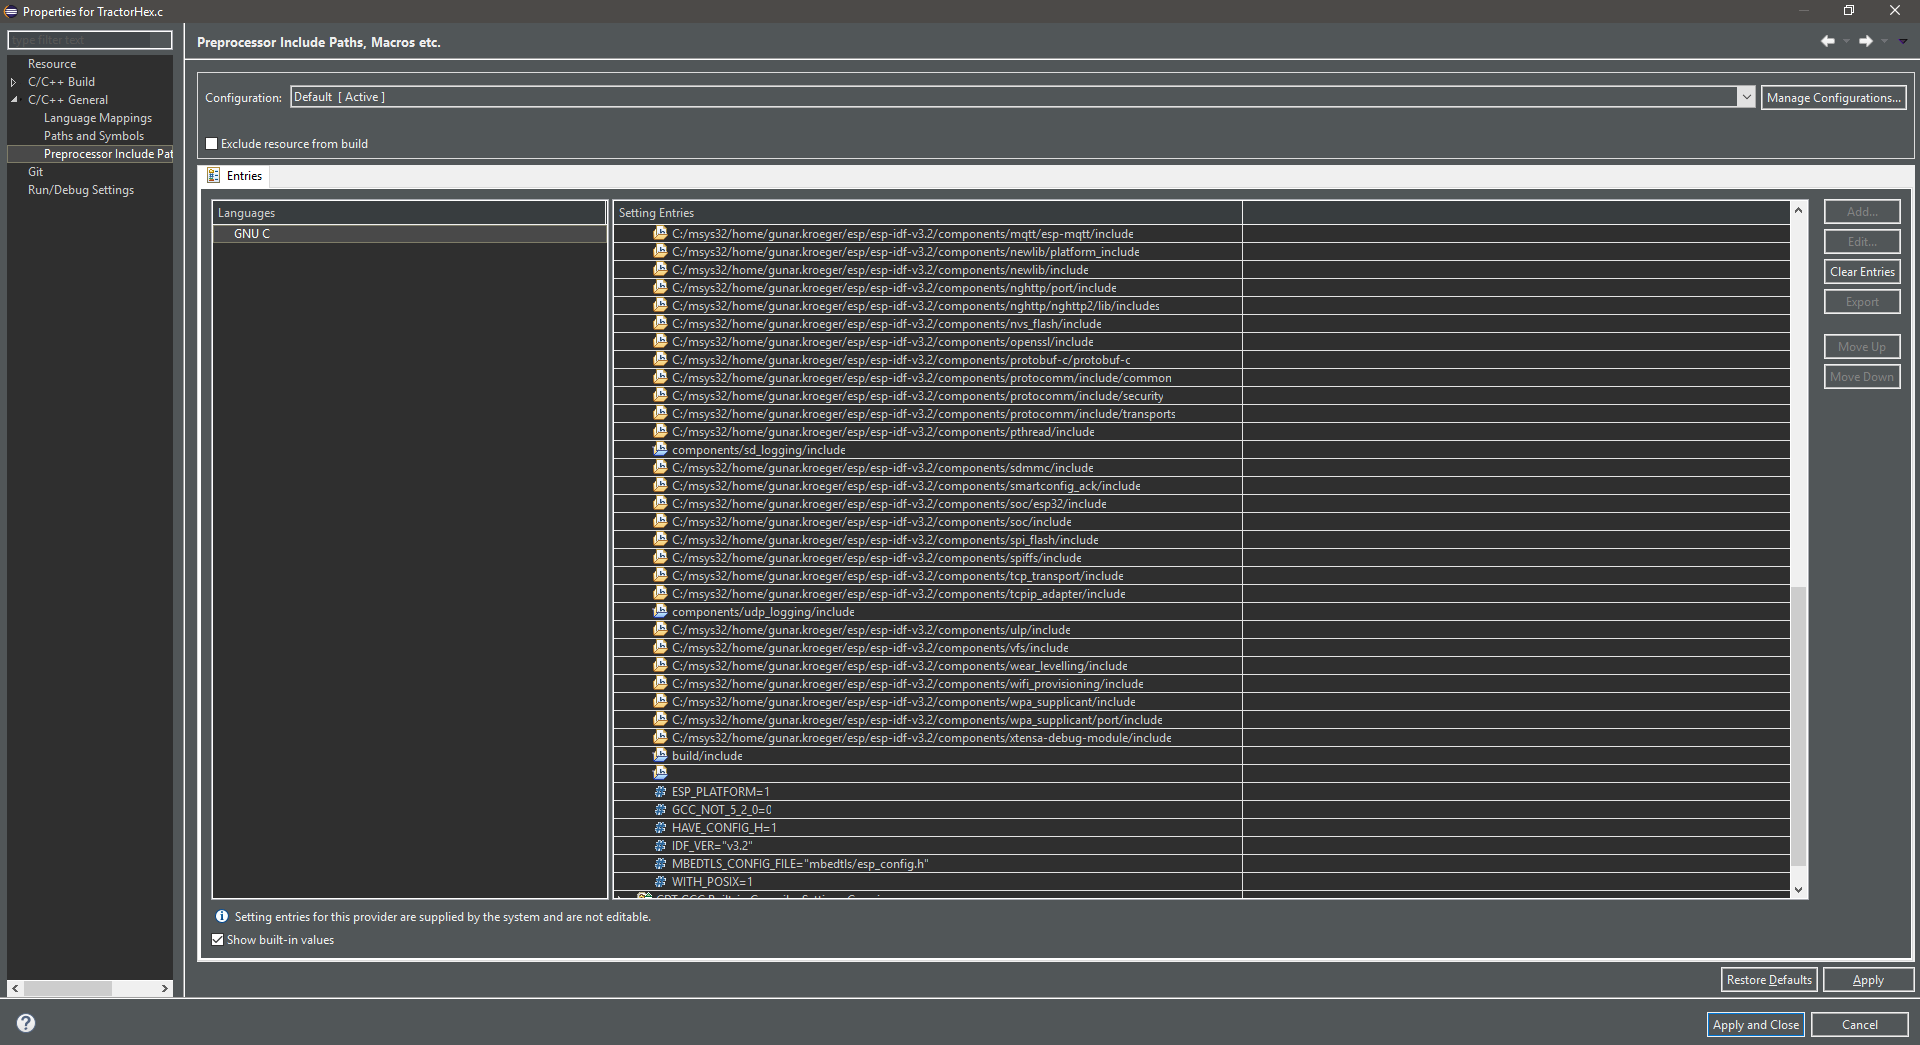This screenshot has height=1045, width=1920.
Task: Click icon of newlib/platform_include entry
Action: pos(660,251)
